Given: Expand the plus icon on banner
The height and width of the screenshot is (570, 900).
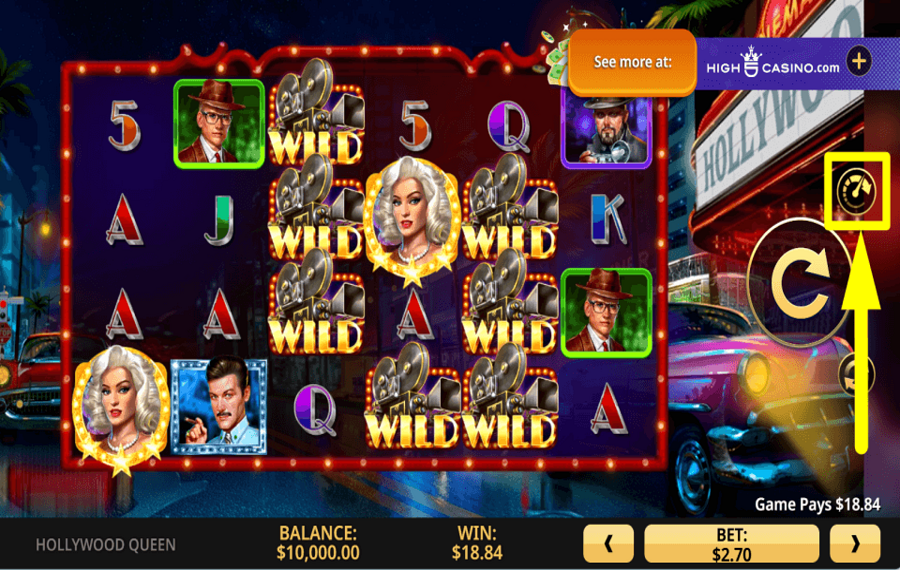Looking at the screenshot, I should coord(859,61).
